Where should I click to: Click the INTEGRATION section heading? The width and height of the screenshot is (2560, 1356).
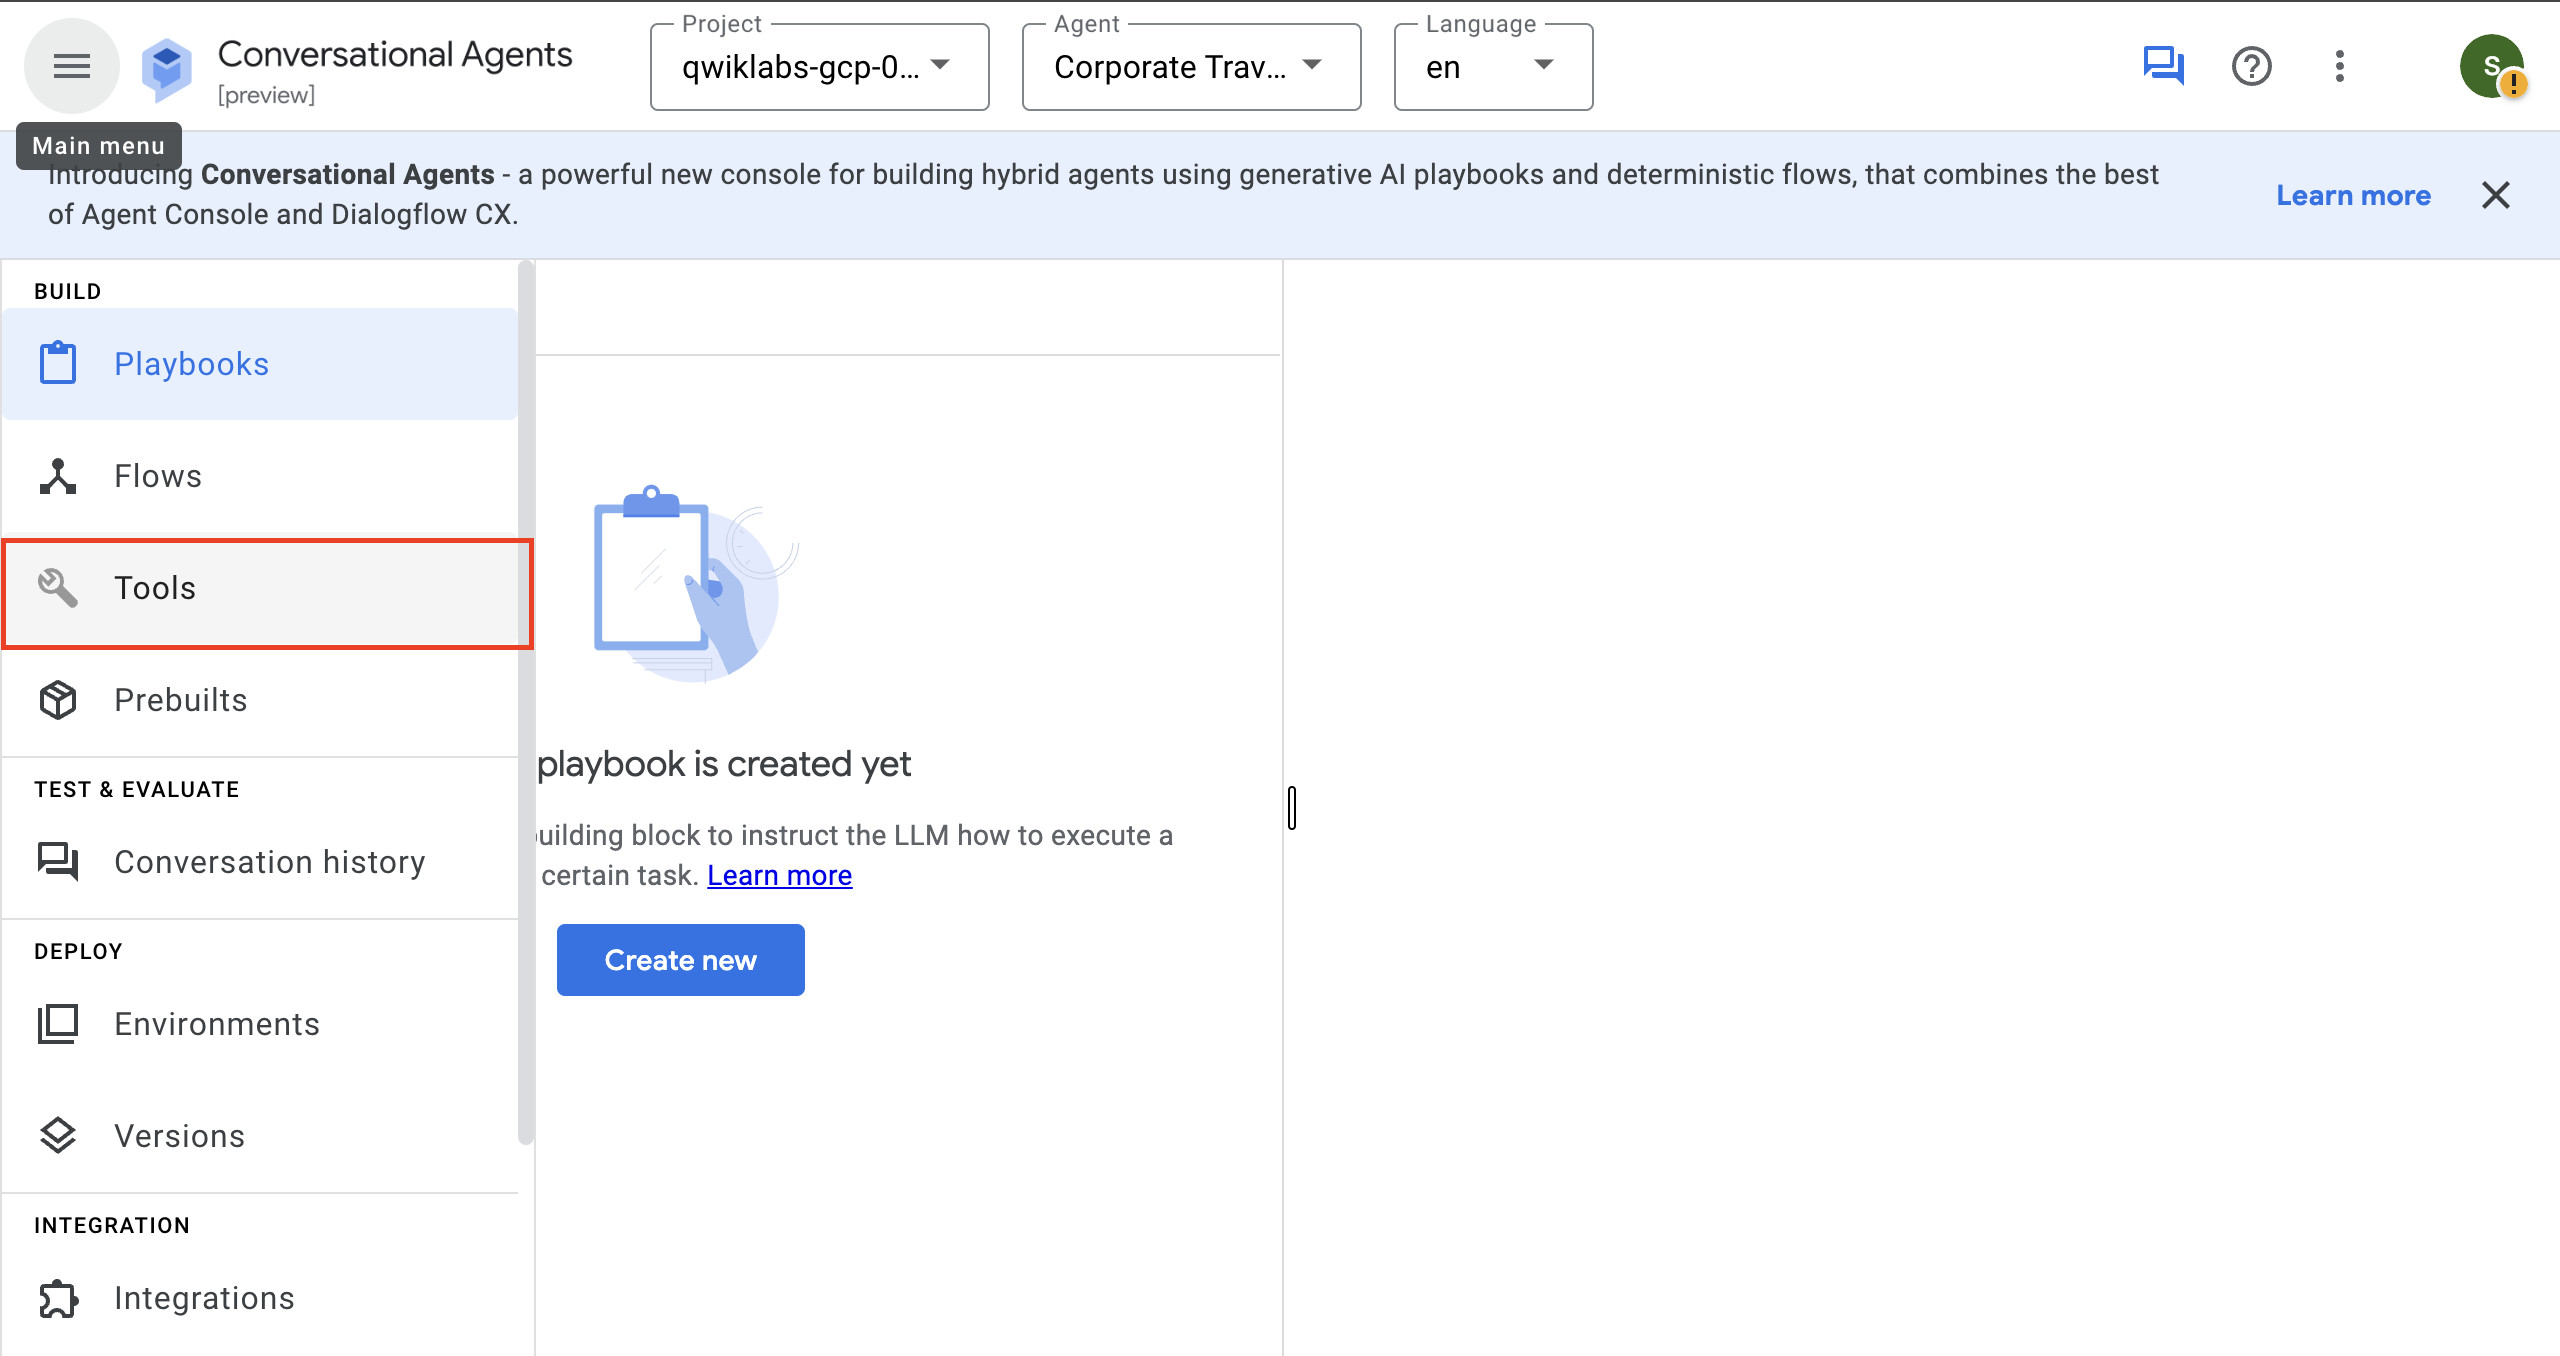pos(111,1225)
